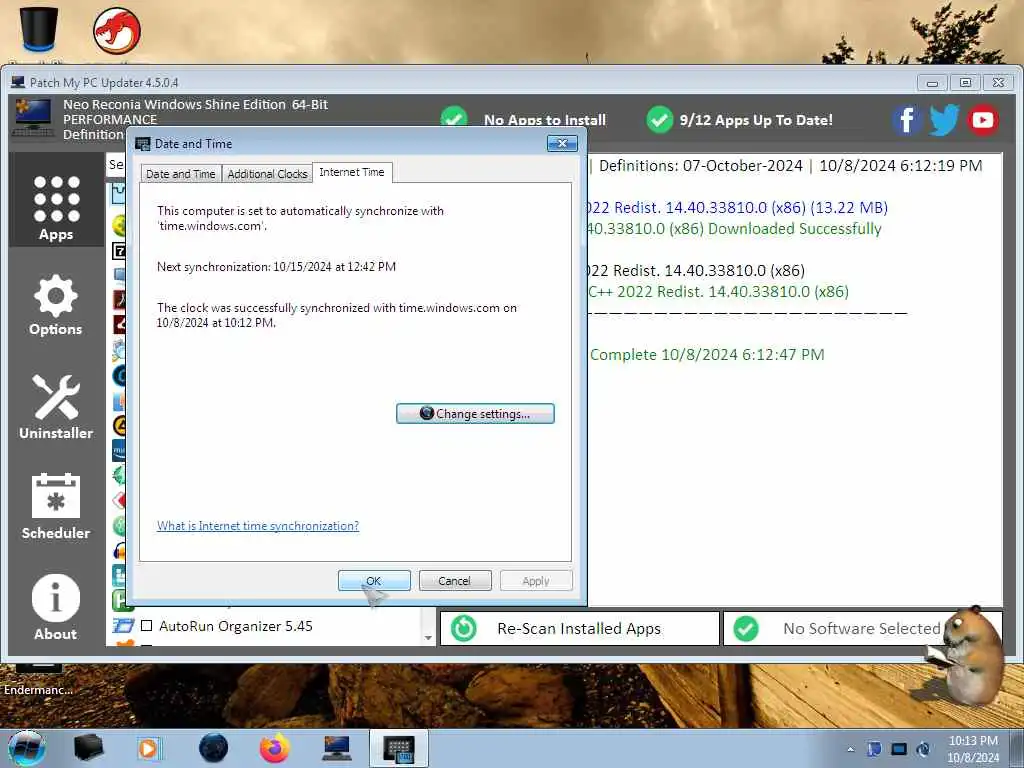Open the About info section
Image resolution: width=1024 pixels, height=768 pixels.
[56, 607]
